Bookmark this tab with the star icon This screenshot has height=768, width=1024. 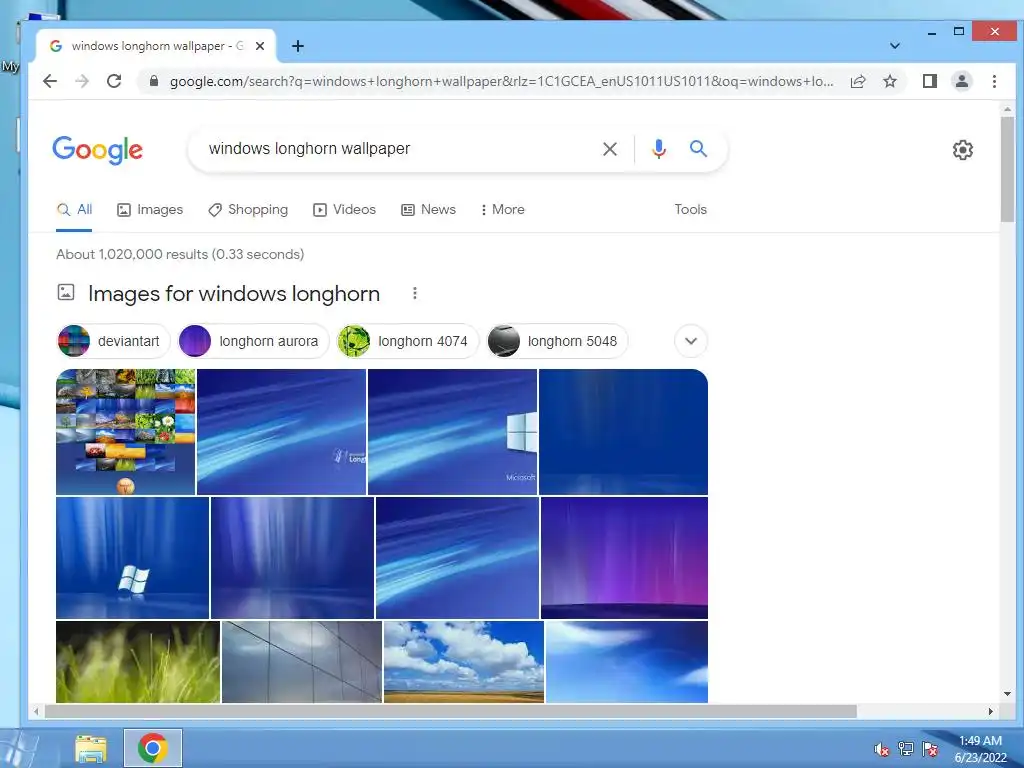point(889,81)
